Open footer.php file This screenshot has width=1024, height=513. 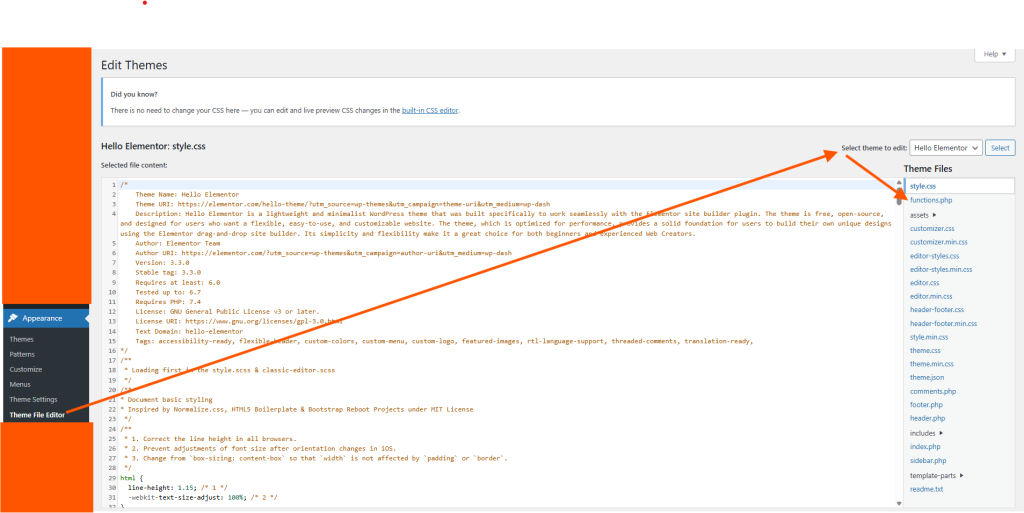[926, 405]
